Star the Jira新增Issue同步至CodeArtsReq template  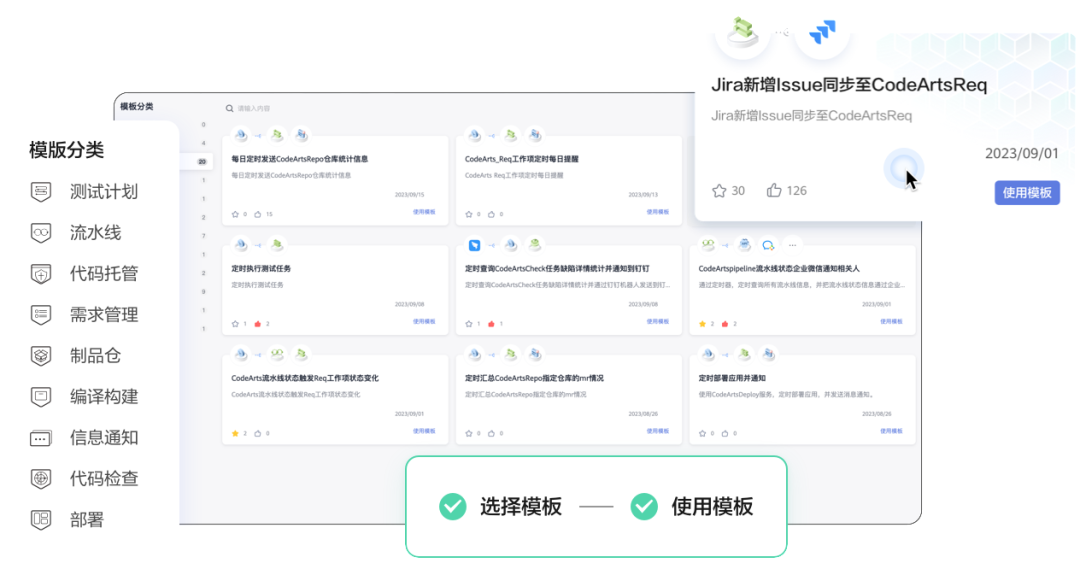(719, 191)
